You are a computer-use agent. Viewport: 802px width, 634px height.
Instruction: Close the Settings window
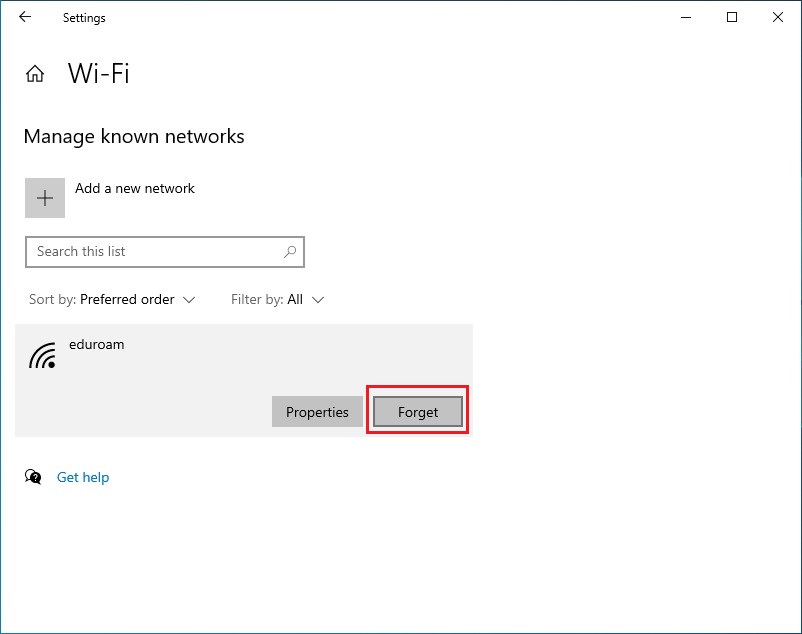click(778, 17)
